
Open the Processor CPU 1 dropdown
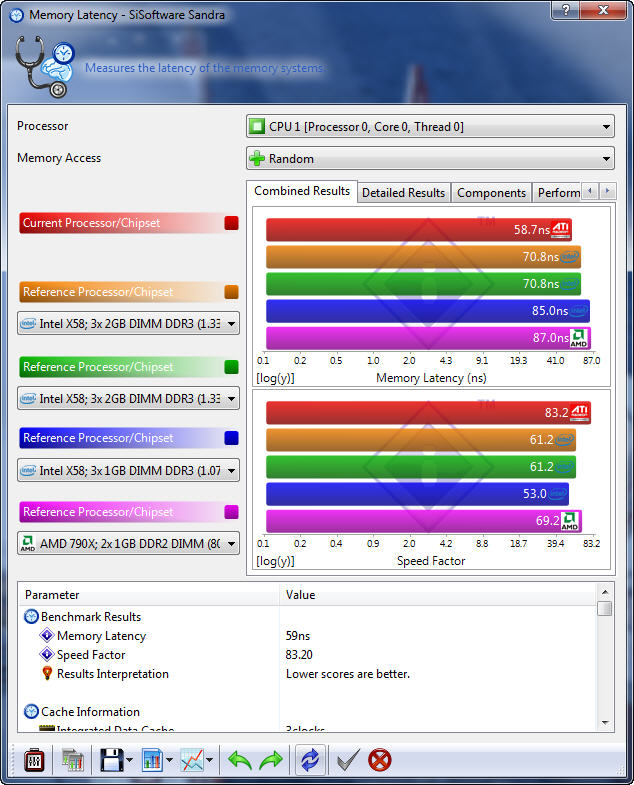[x=430, y=127]
